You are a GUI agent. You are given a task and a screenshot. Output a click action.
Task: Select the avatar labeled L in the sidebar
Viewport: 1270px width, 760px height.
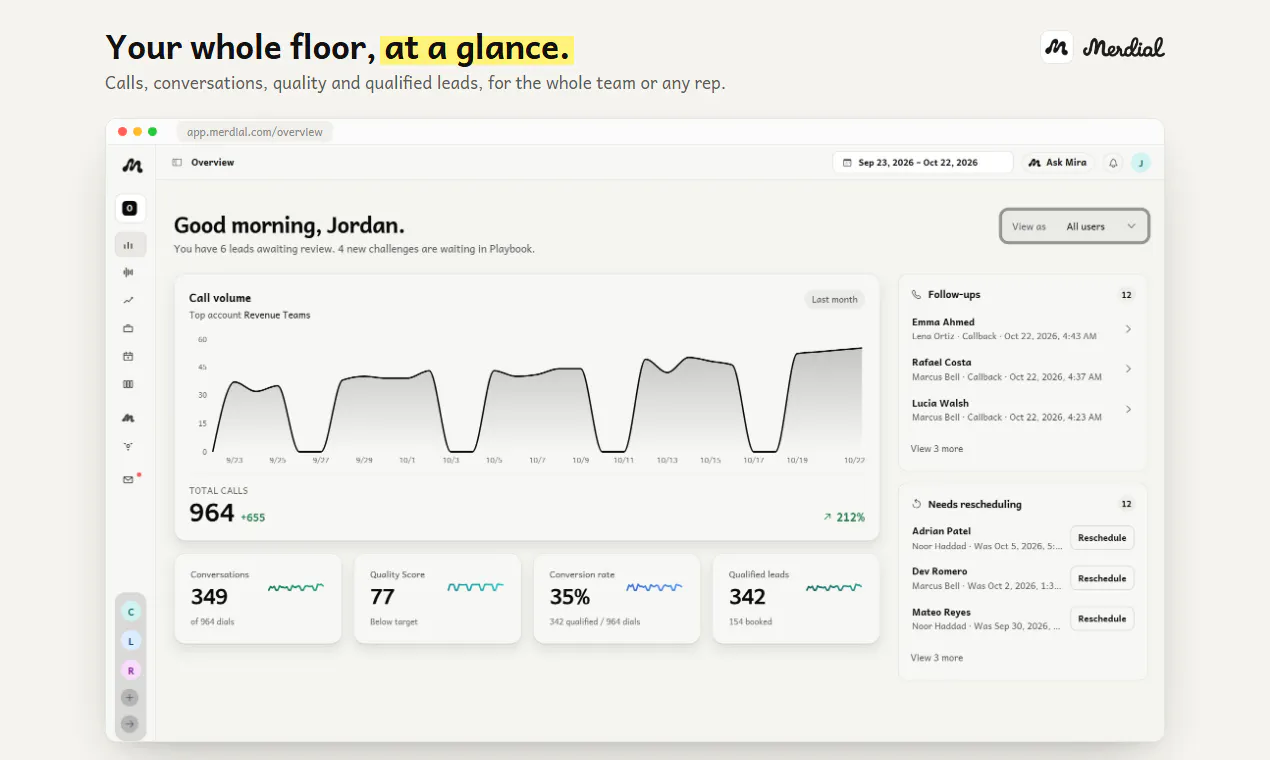[130, 640]
